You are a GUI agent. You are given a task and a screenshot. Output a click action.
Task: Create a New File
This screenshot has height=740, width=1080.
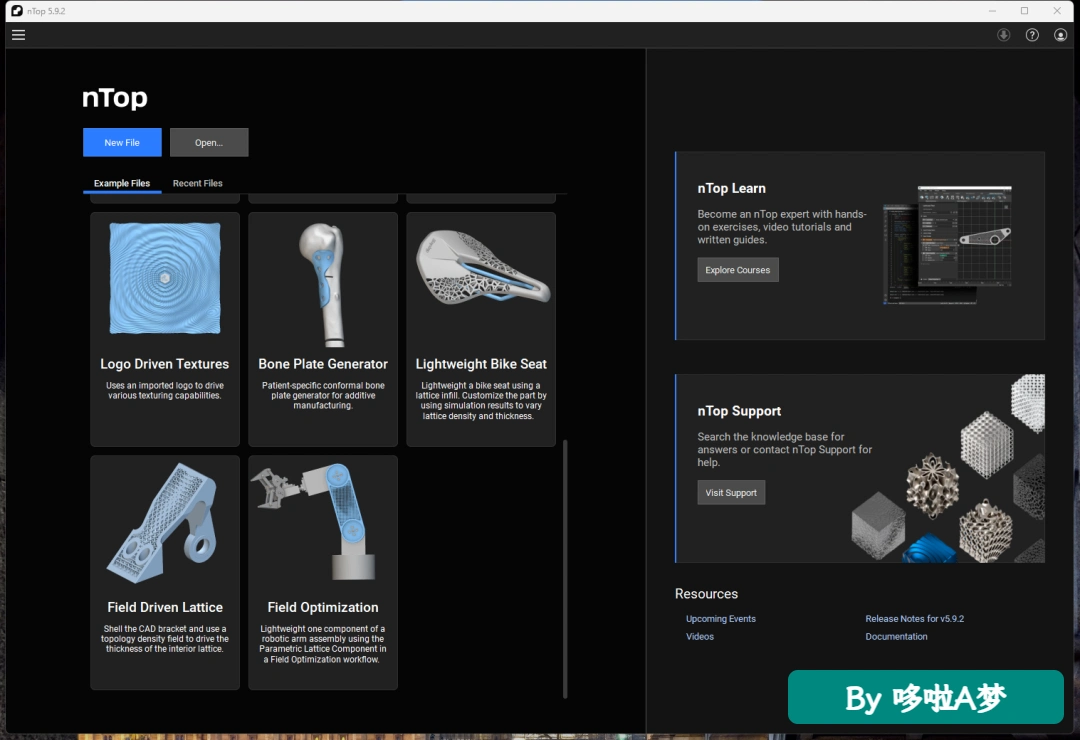[x=123, y=143]
